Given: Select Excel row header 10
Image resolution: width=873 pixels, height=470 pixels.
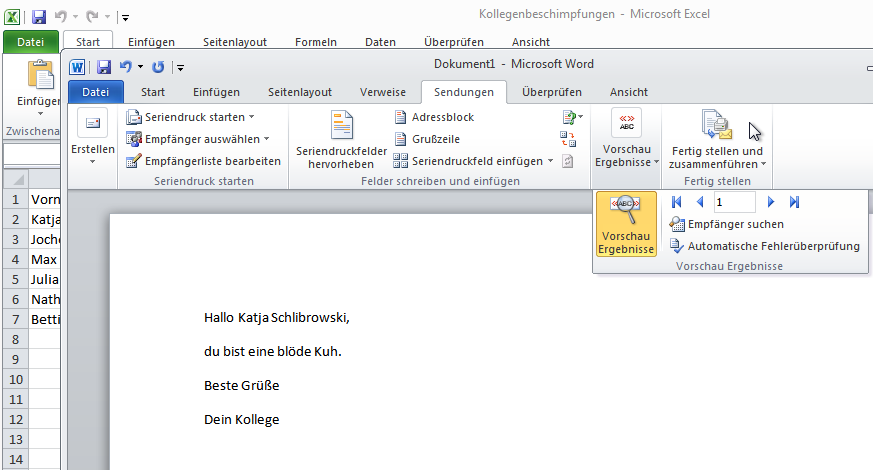Looking at the screenshot, I should [x=16, y=380].
